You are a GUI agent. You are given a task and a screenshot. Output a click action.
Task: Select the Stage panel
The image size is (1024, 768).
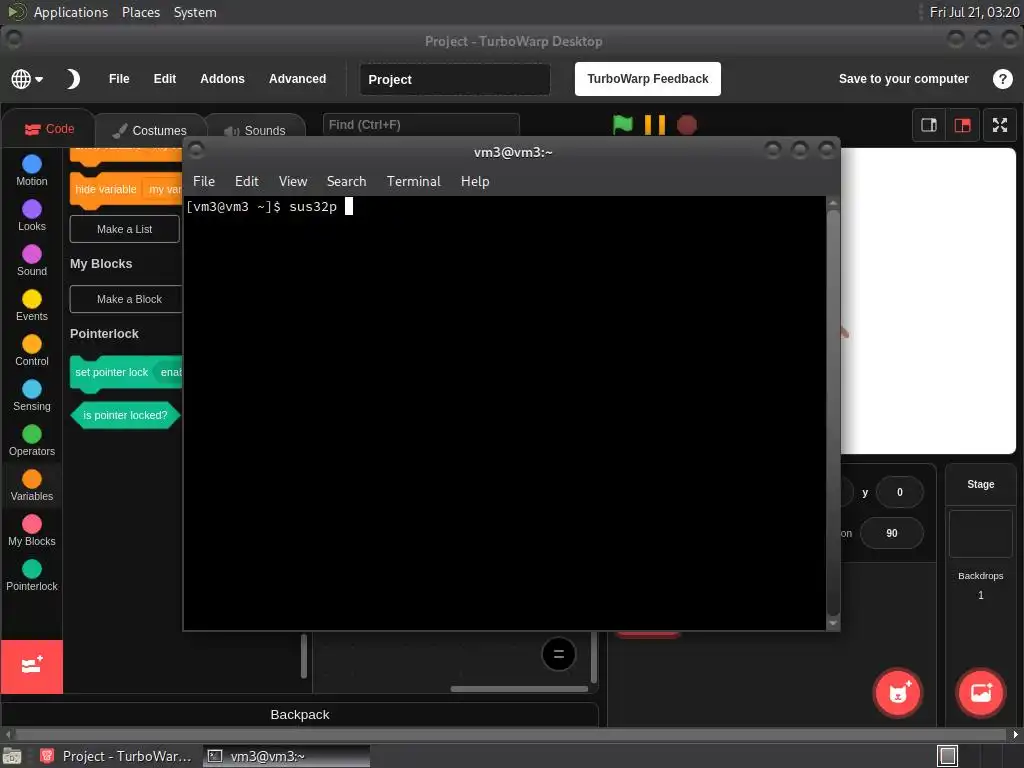pyautogui.click(x=980, y=485)
